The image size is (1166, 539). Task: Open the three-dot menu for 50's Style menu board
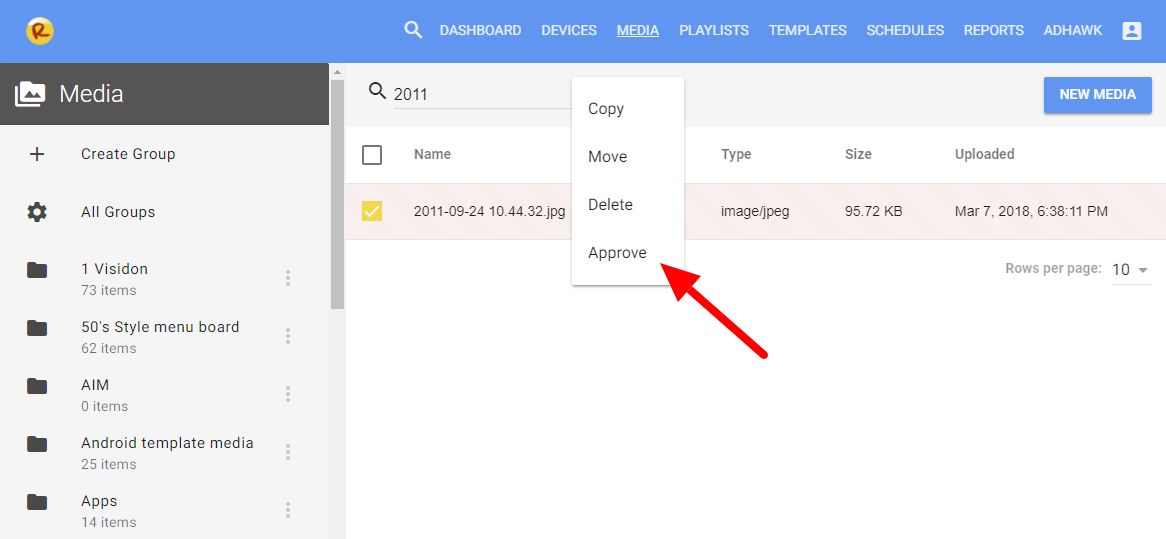point(288,336)
